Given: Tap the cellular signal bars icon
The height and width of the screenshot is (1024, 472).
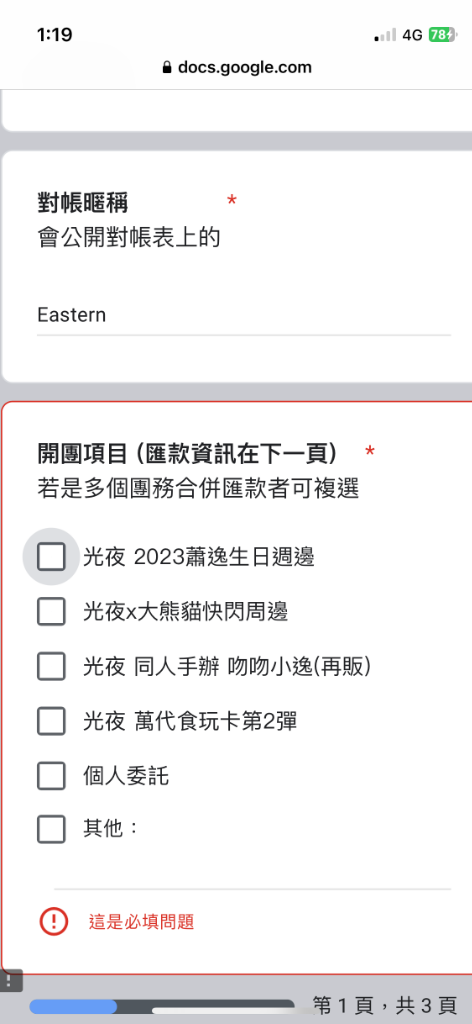Looking at the screenshot, I should (x=386, y=35).
